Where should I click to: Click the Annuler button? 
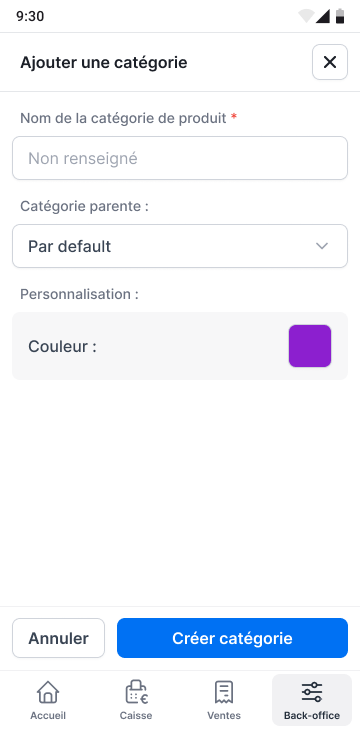(x=59, y=638)
